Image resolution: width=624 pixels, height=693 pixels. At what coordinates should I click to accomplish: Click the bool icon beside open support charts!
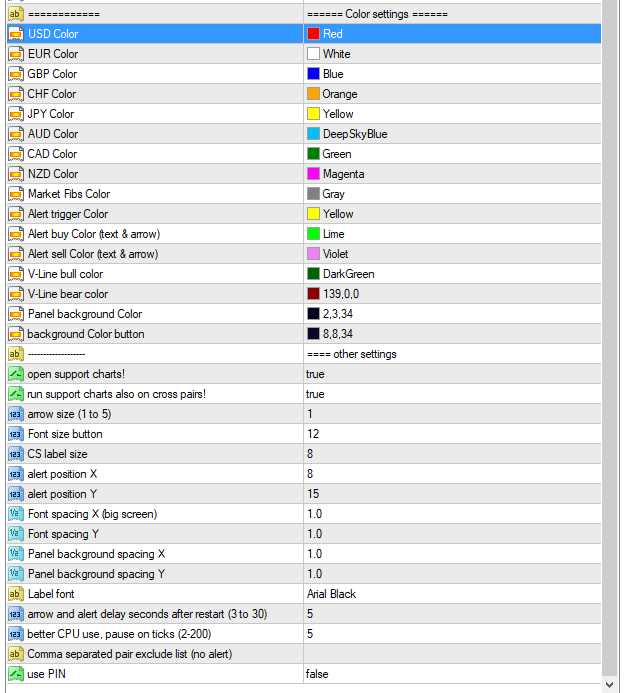tap(16, 374)
